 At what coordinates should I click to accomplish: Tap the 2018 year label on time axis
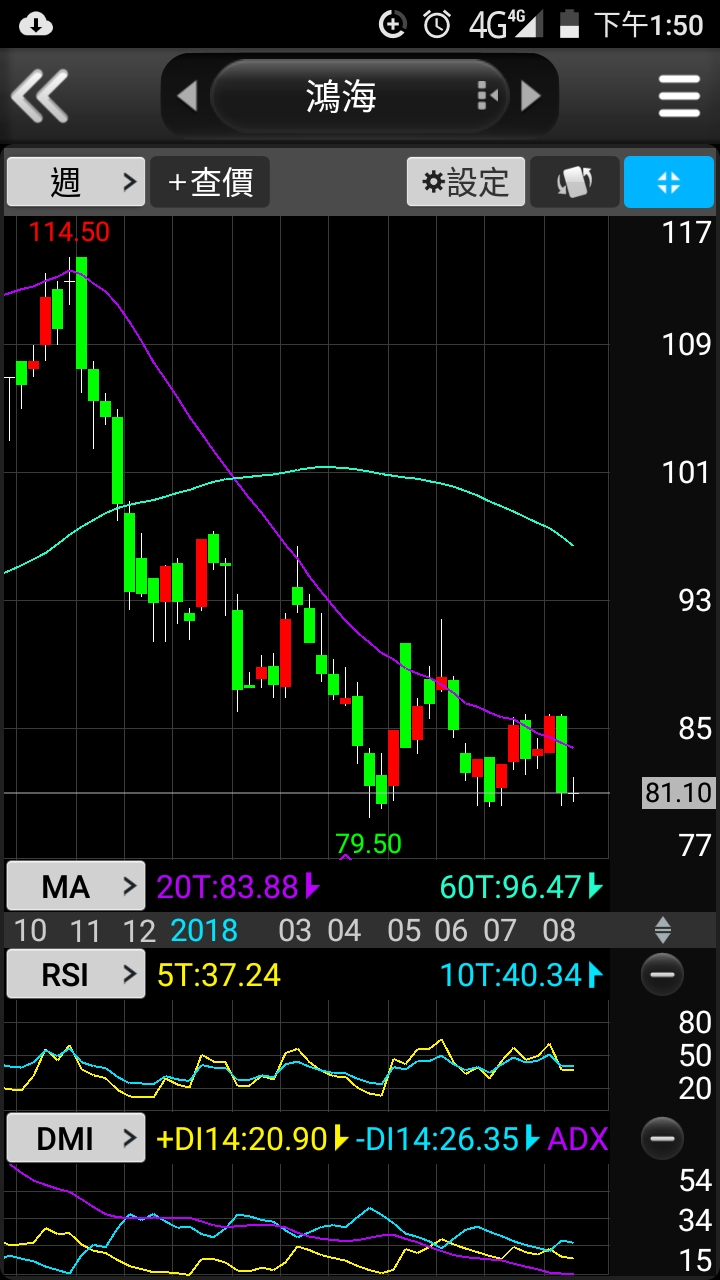coord(204,931)
